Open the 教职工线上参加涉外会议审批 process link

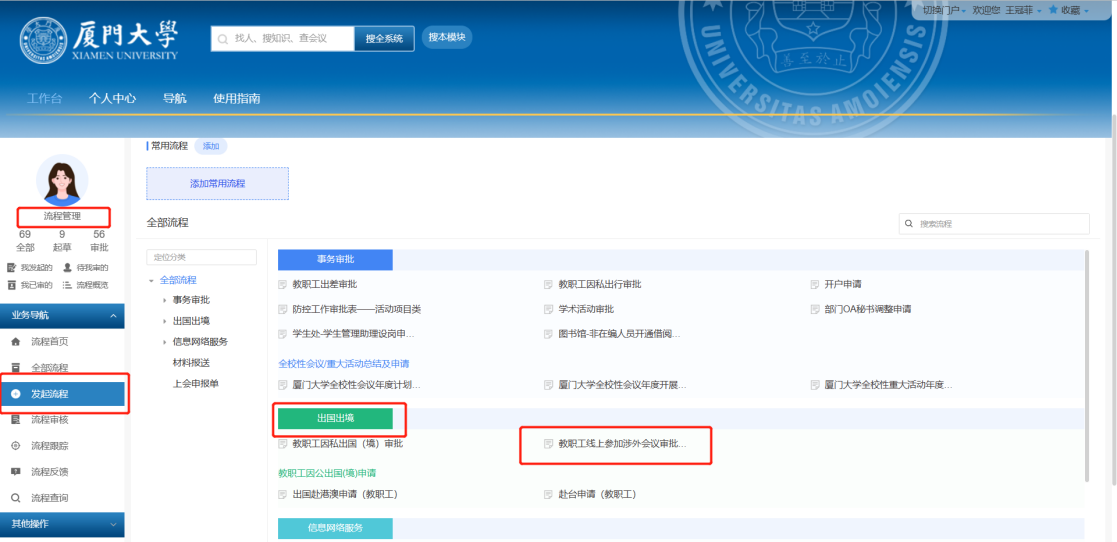621,443
